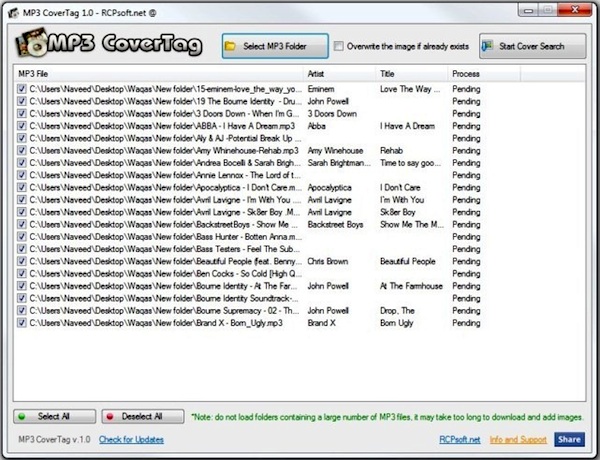Viewport: 600px width, 460px height.
Task: Sort by MP3 File column header
Action: [158, 74]
